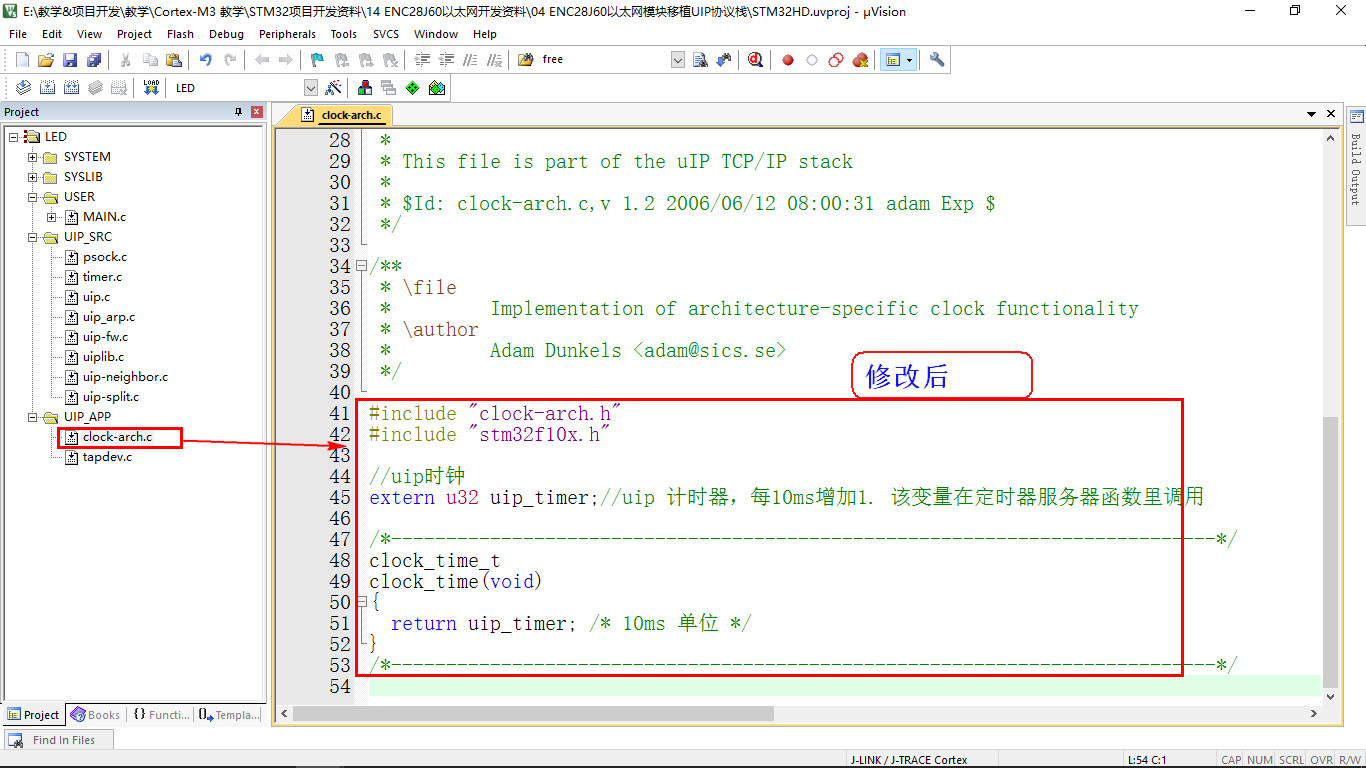Click the Redo arrow icon

coord(230,60)
